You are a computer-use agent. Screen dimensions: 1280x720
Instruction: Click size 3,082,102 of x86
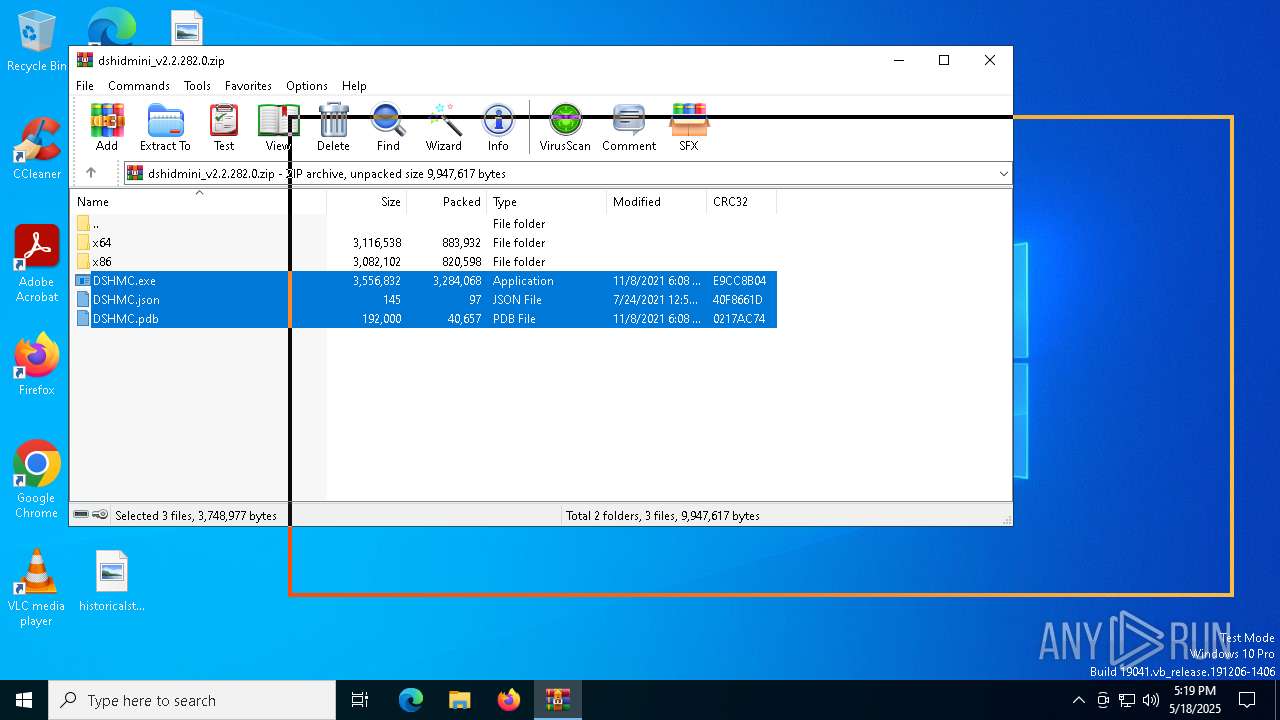click(377, 262)
